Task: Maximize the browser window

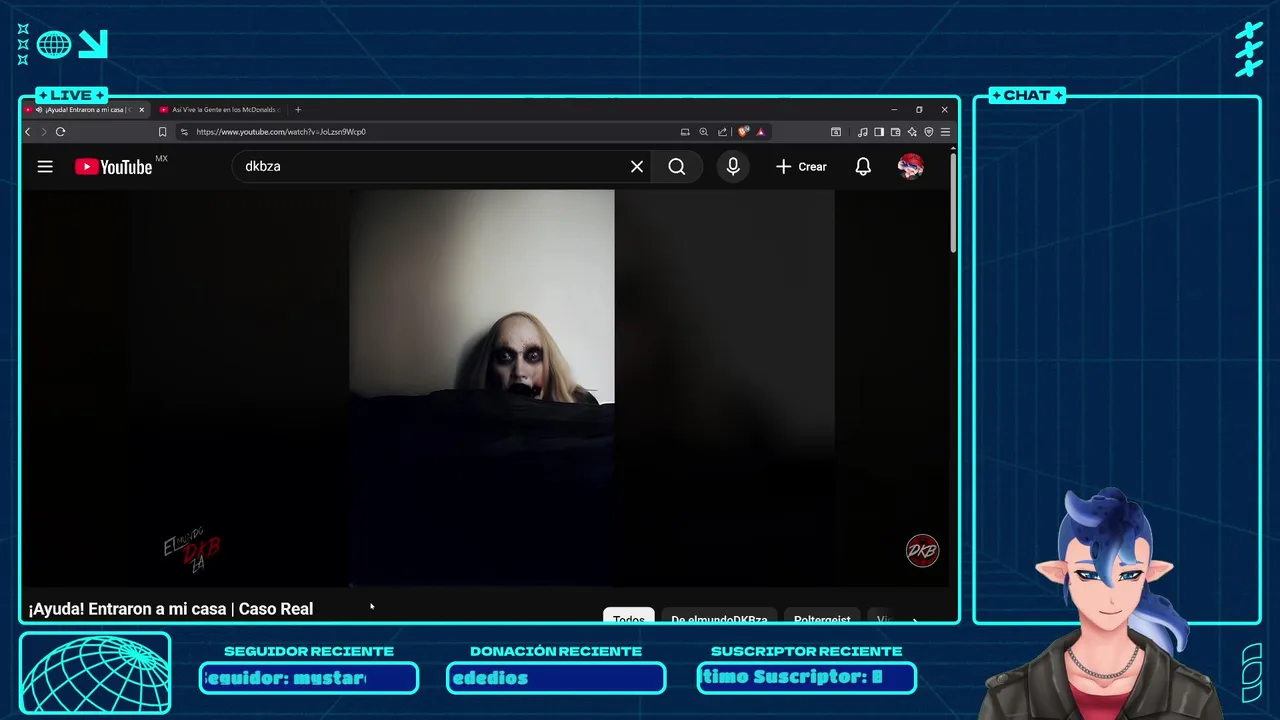Action: coord(919,110)
